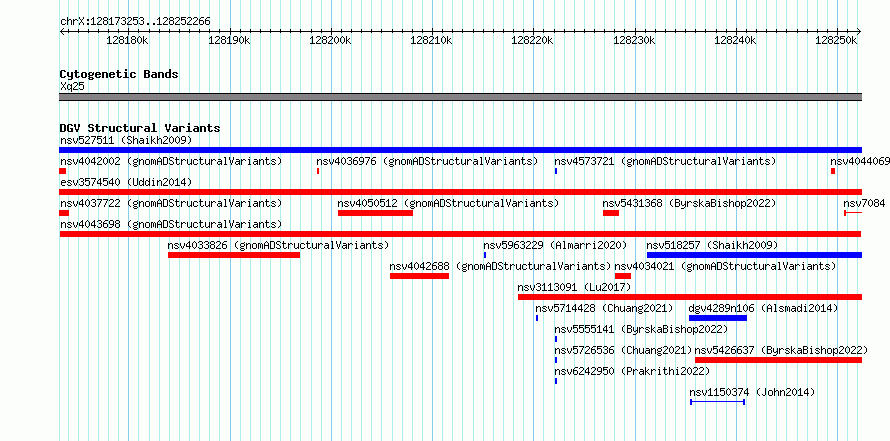
Task: Click the red nsv3113091 variant bar
Action: [690, 297]
